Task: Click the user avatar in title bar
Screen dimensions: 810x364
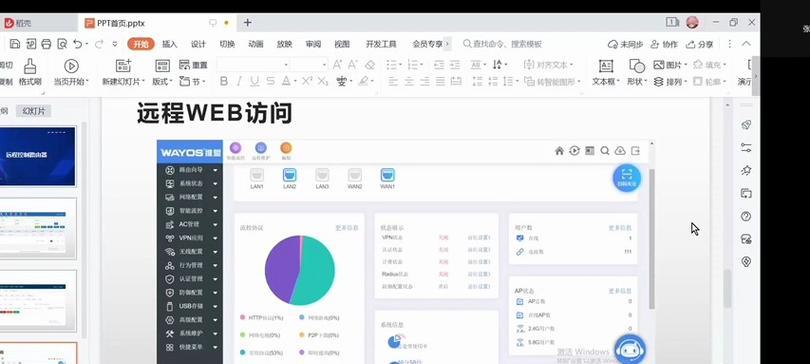Action: coord(692,23)
